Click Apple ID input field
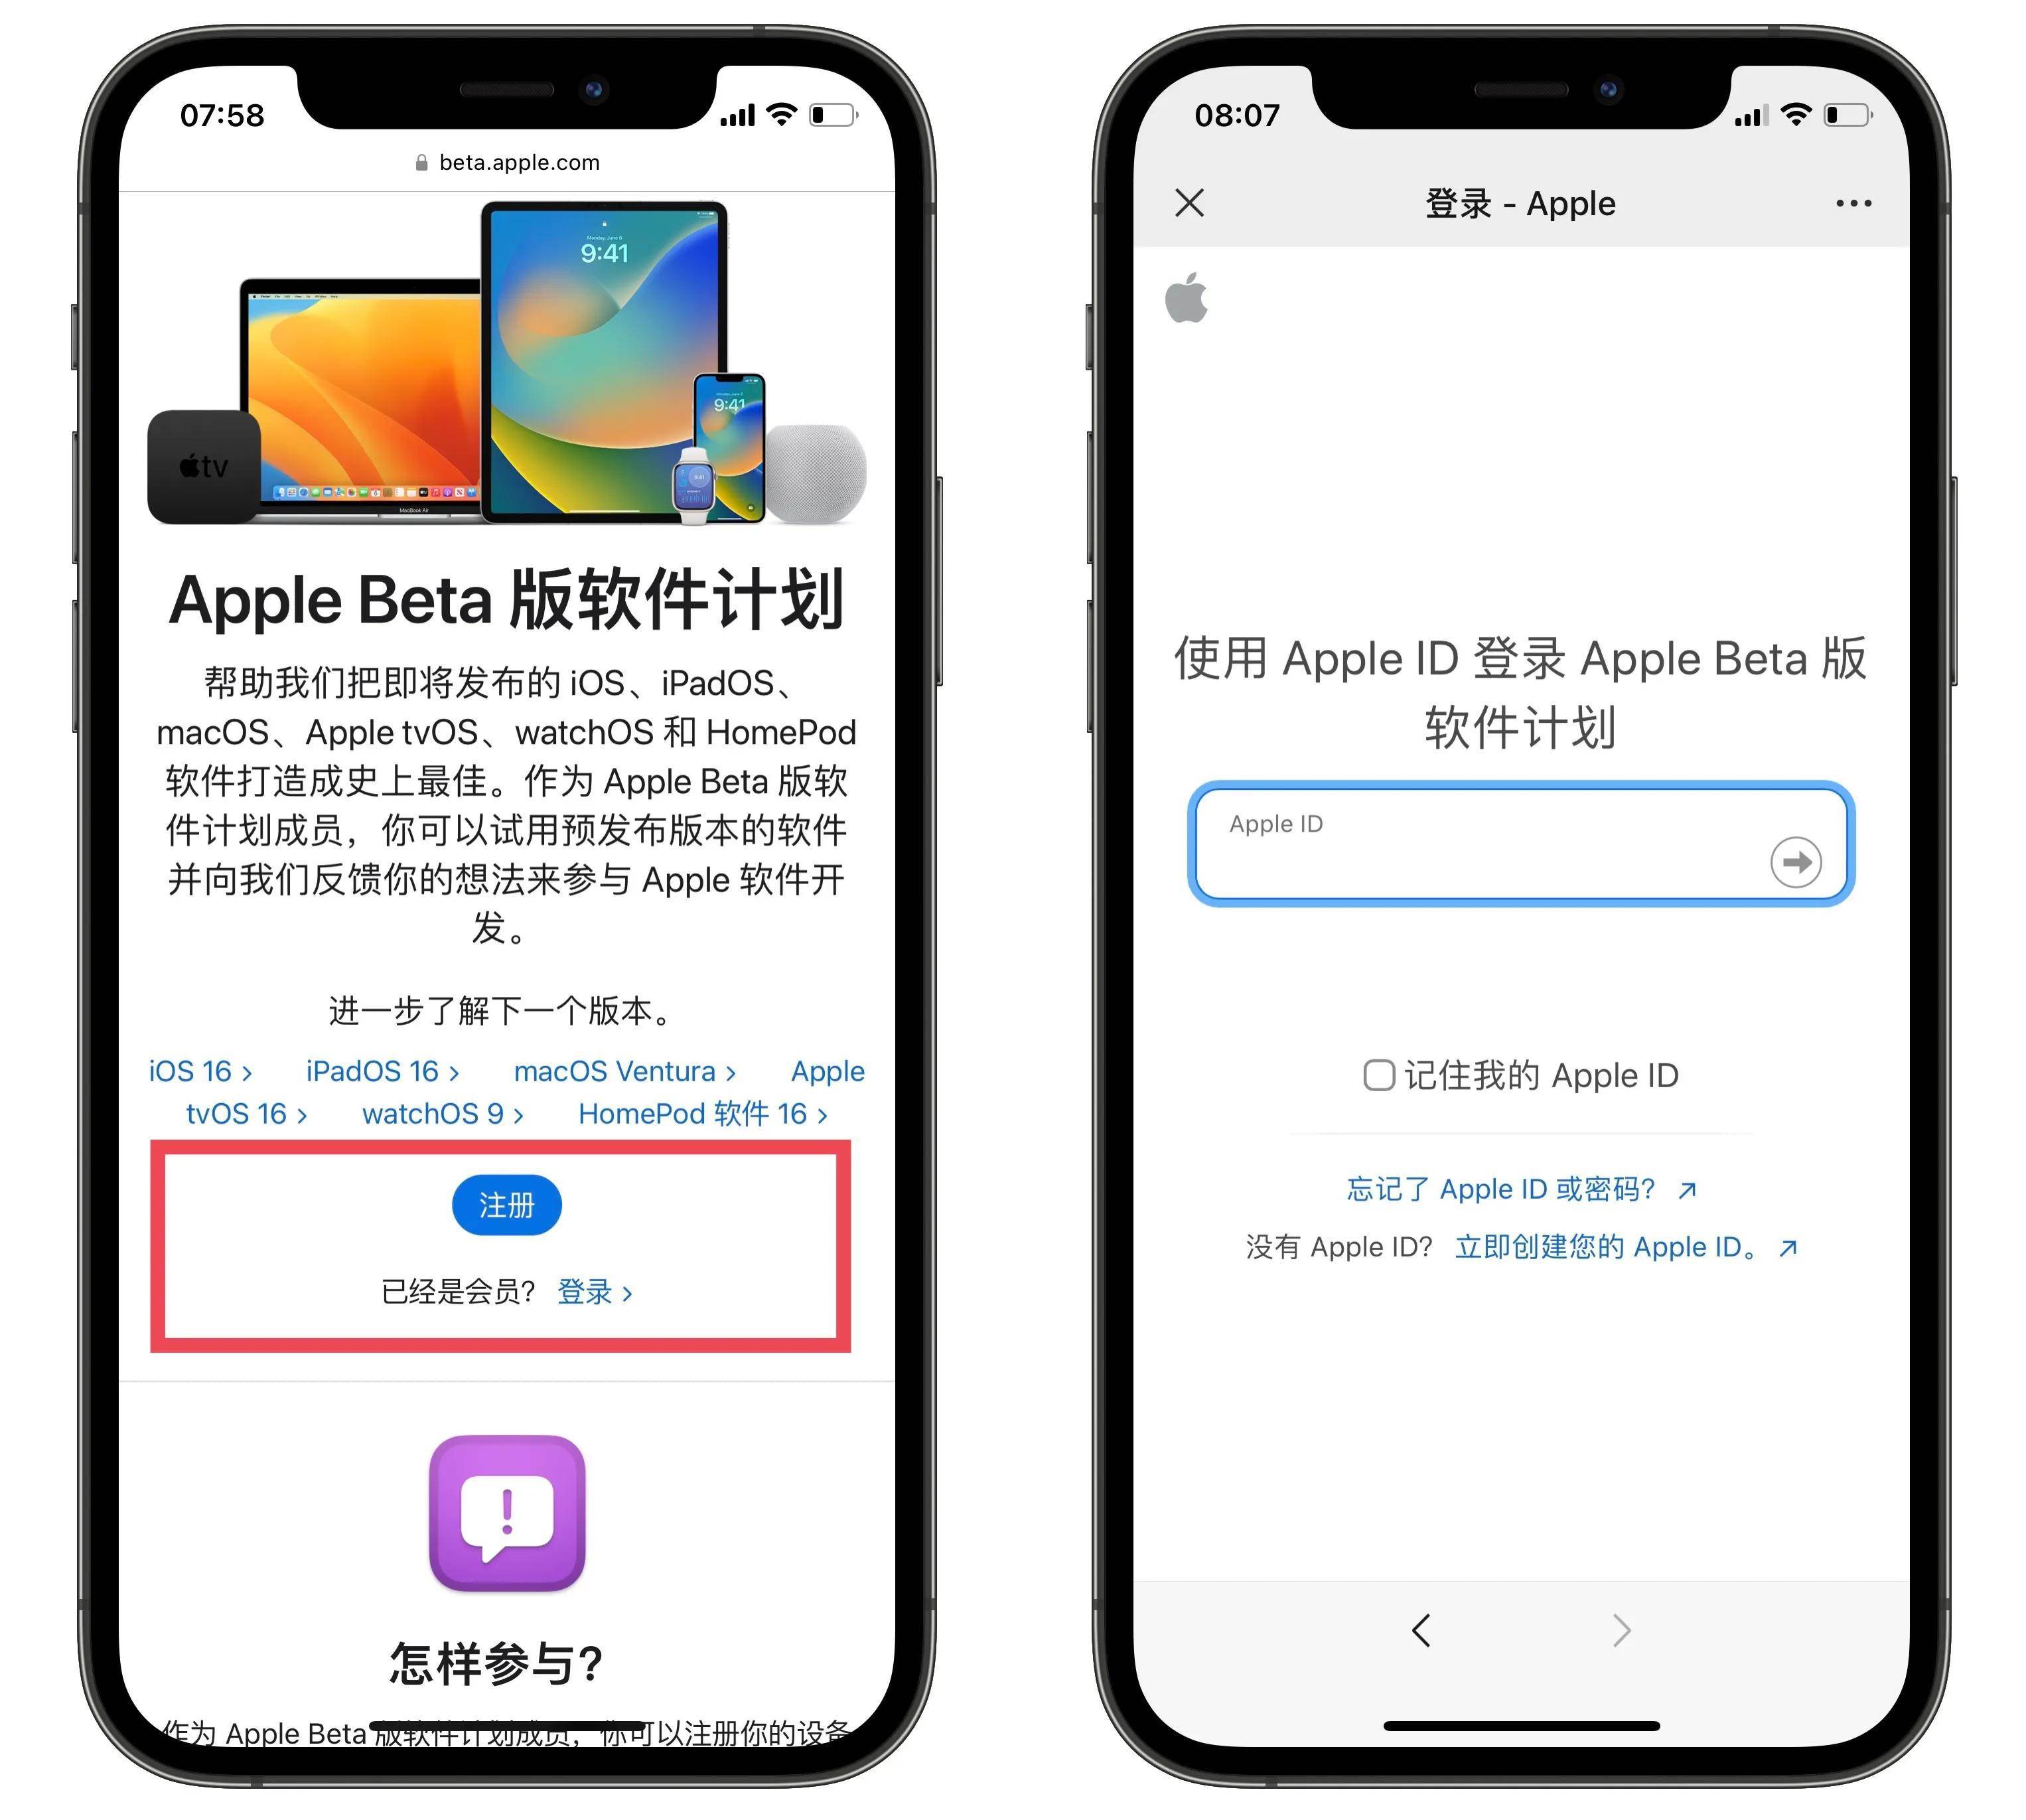Viewport: 2026px width, 1820px height. [x=1520, y=861]
